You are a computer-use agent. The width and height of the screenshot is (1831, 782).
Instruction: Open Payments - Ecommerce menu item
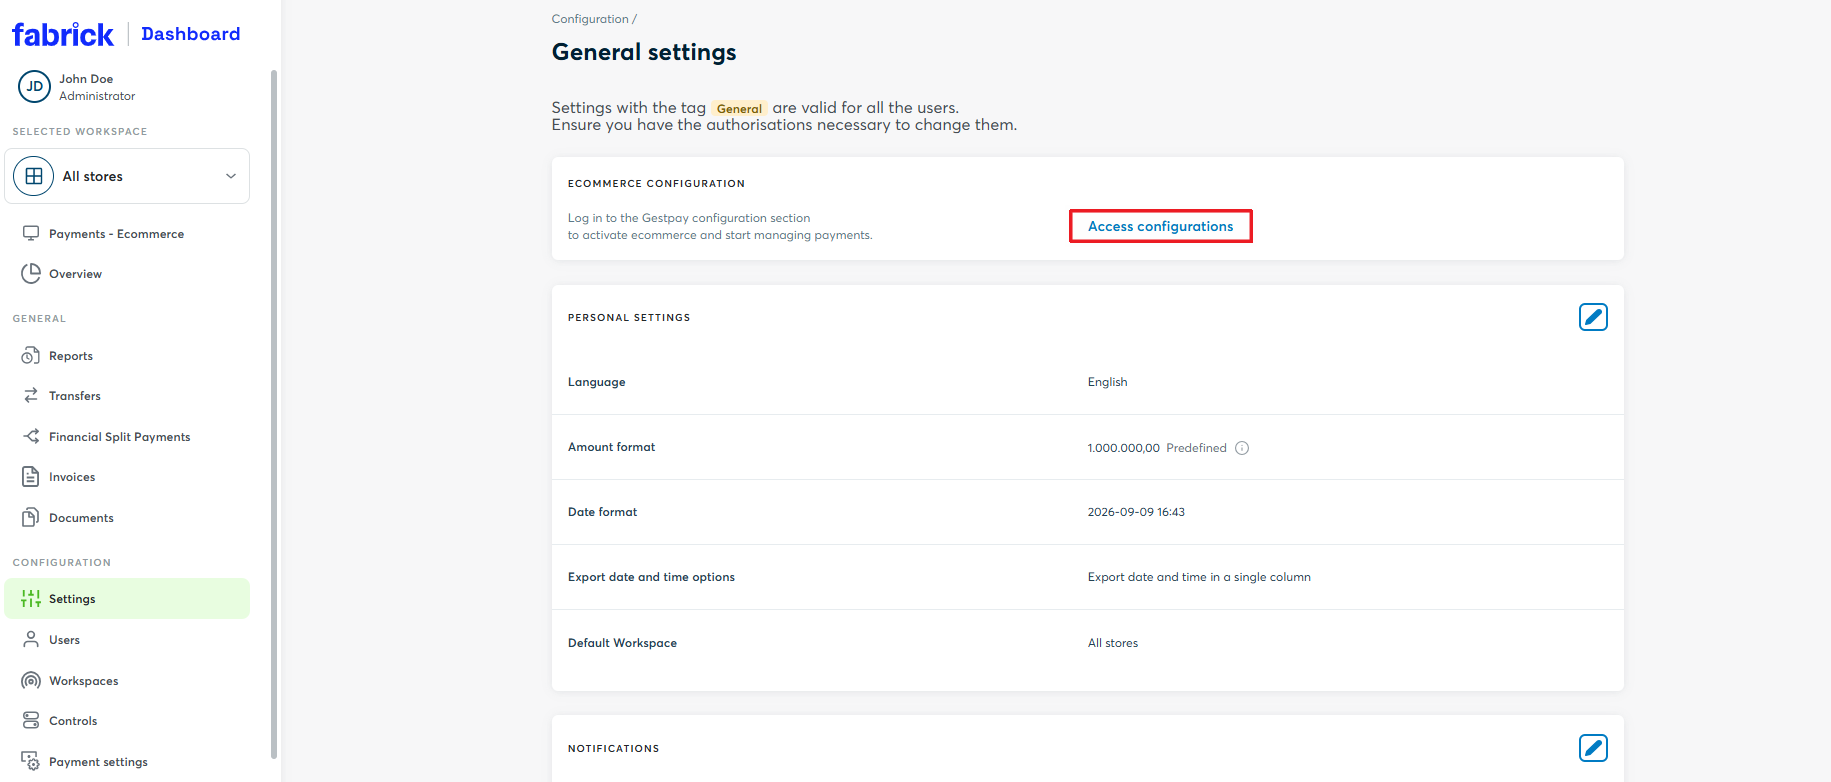click(x=127, y=234)
